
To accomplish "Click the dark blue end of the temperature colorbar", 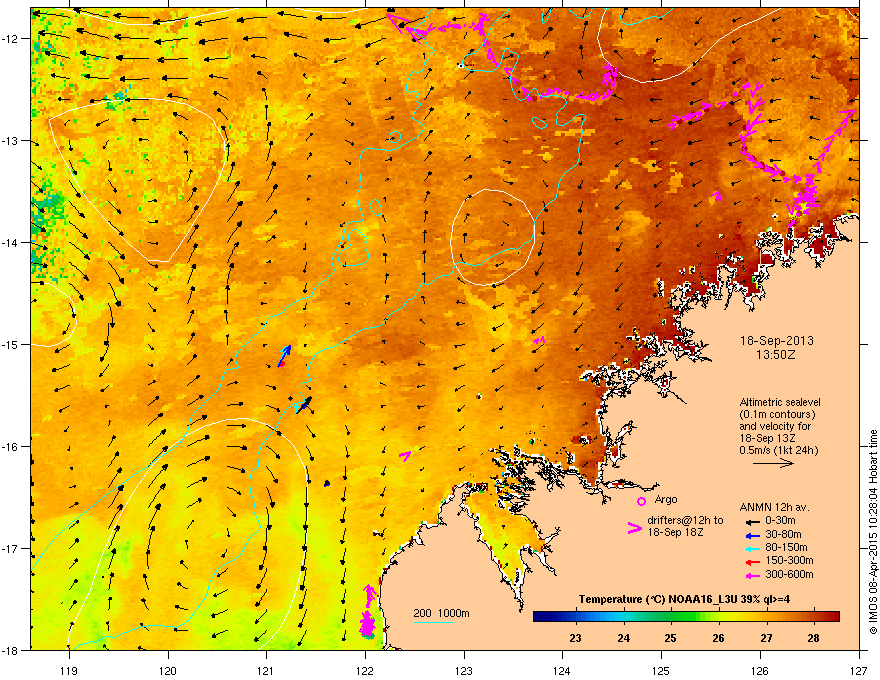I will click(x=540, y=617).
